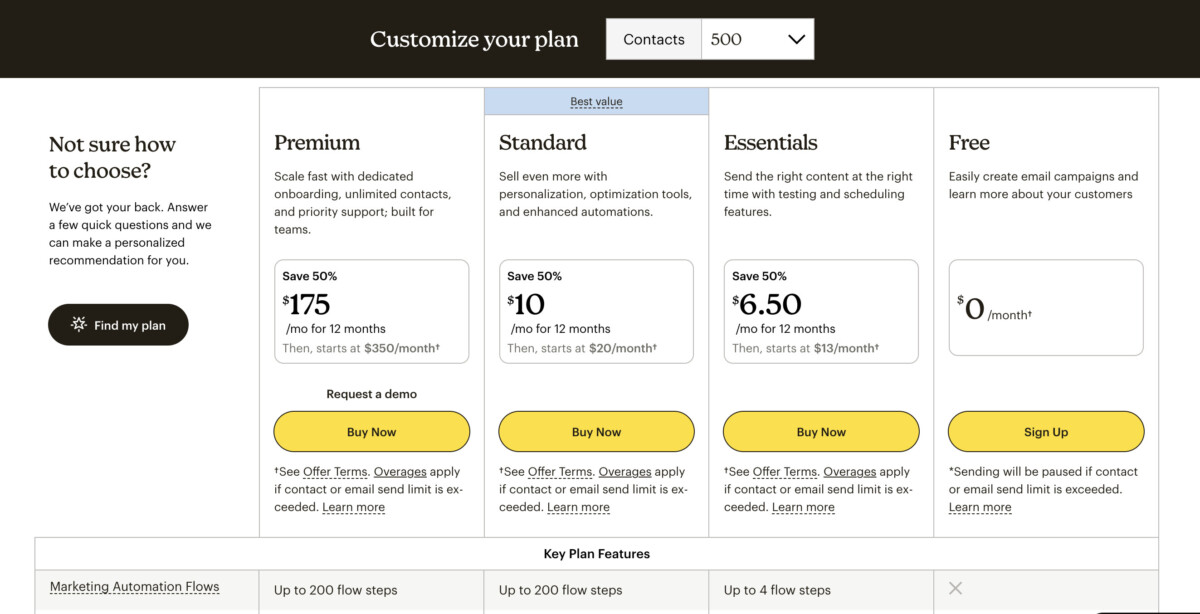Image resolution: width=1200 pixels, height=614 pixels.
Task: Click the Marketing Automation Flows feature link
Action: click(135, 587)
